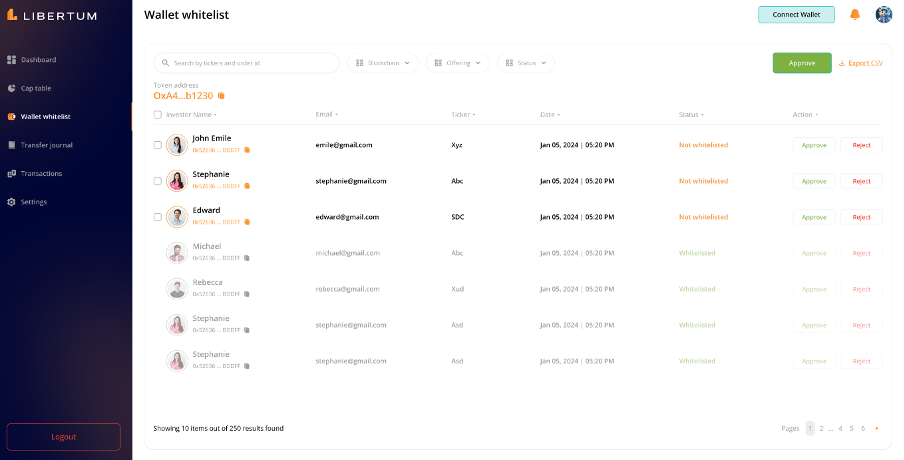904x460 pixels.
Task: Open the user profile avatar
Action: point(883,14)
